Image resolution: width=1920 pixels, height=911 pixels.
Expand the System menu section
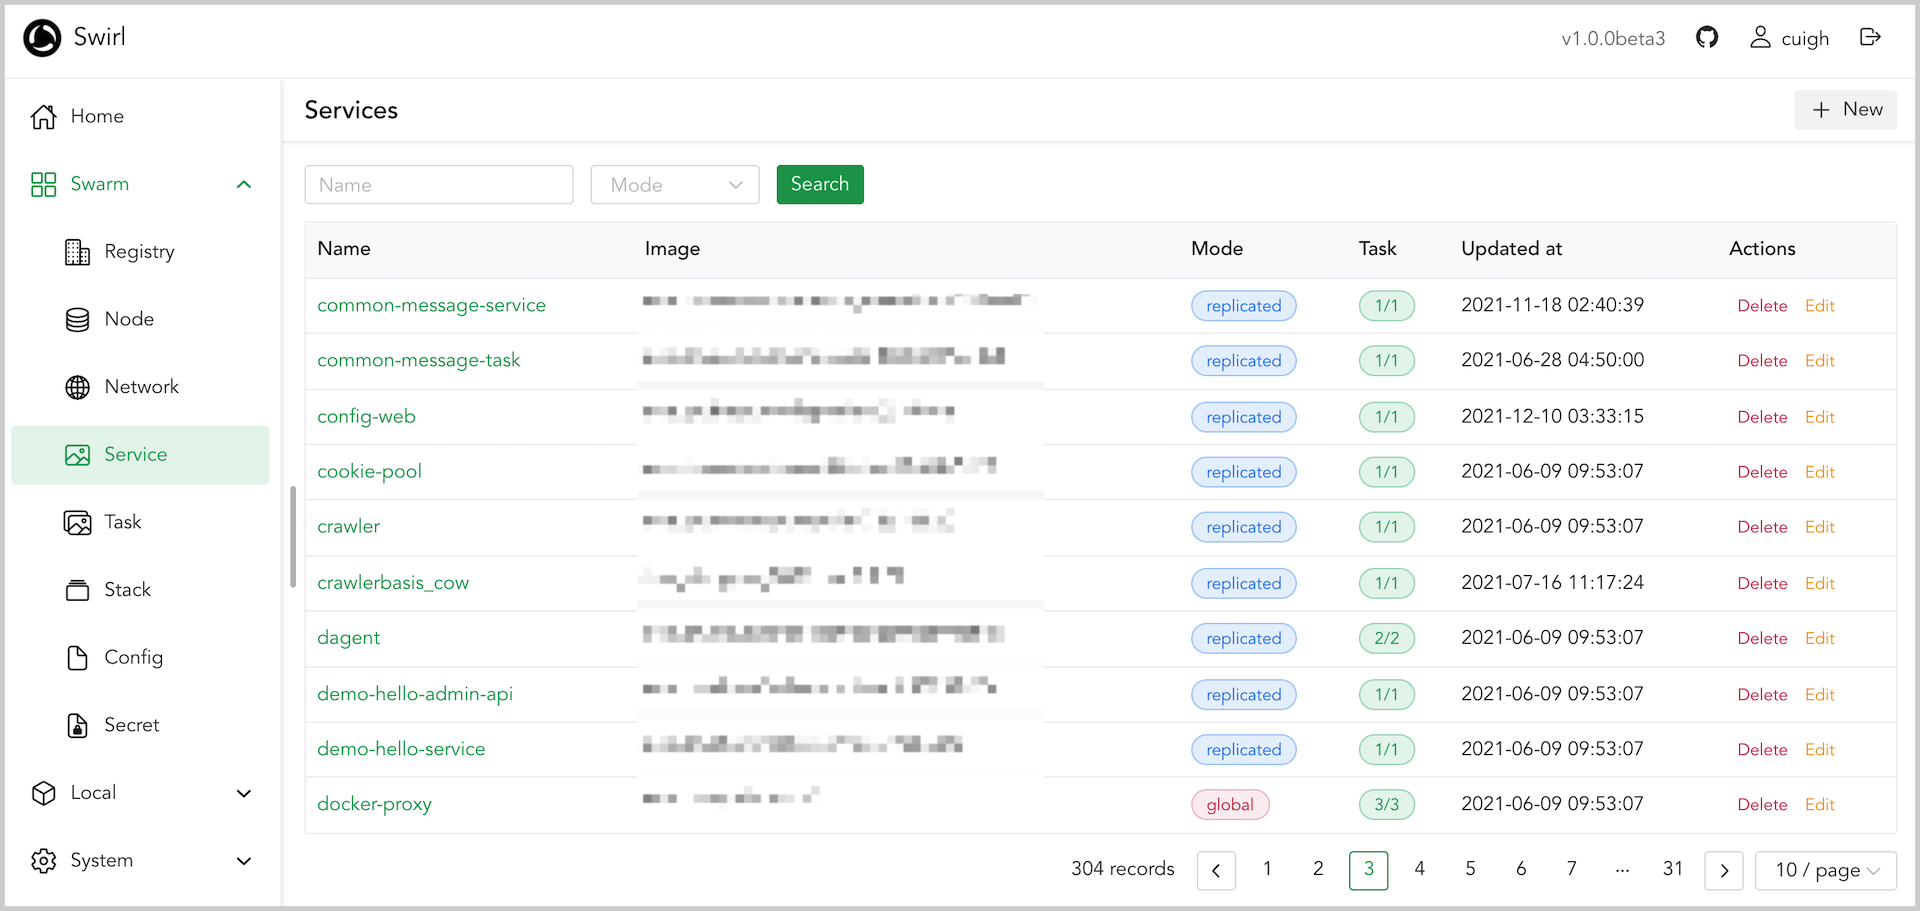pos(243,861)
